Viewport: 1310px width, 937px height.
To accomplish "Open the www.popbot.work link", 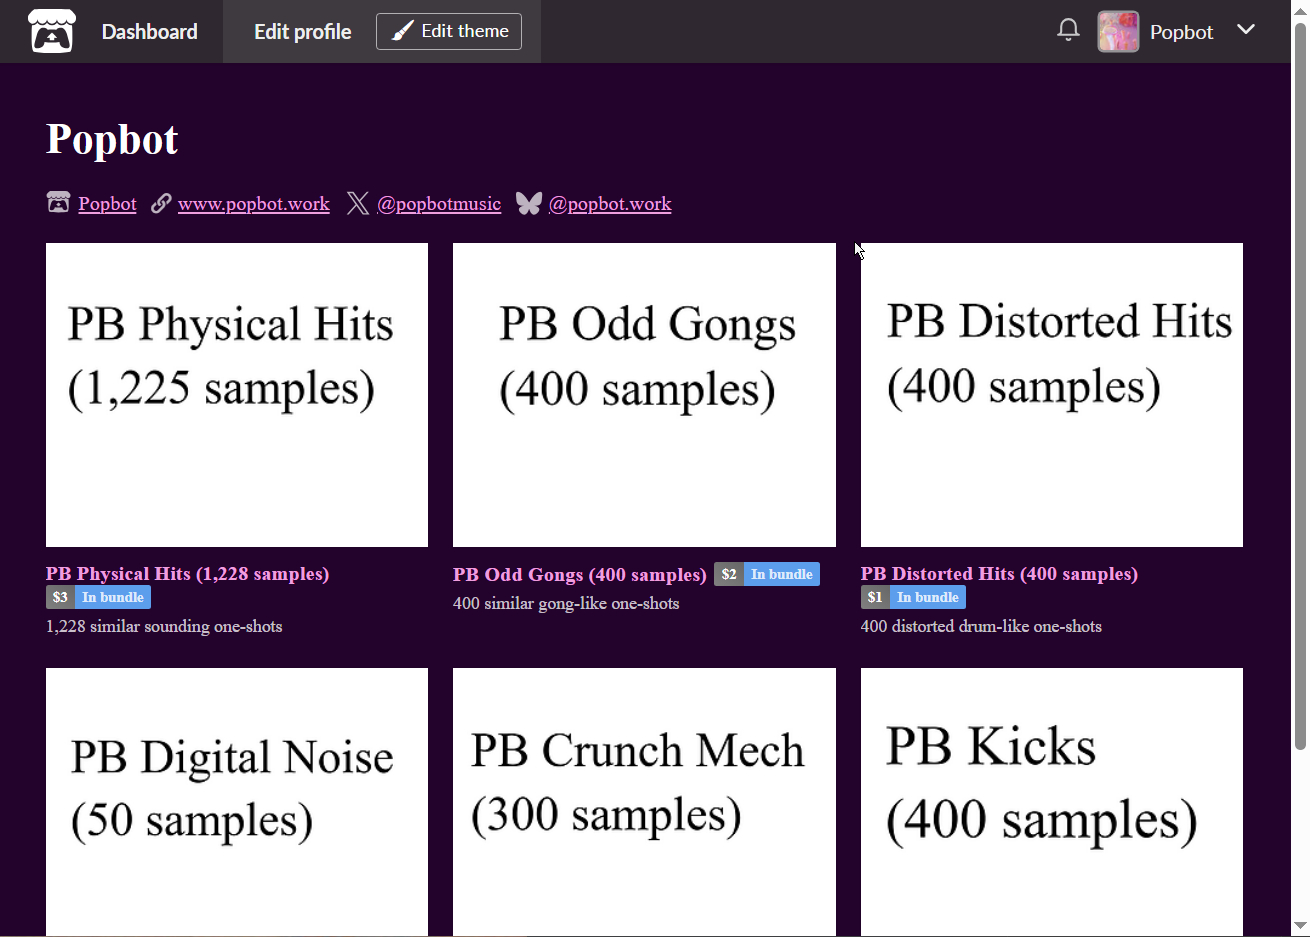I will pos(253,204).
